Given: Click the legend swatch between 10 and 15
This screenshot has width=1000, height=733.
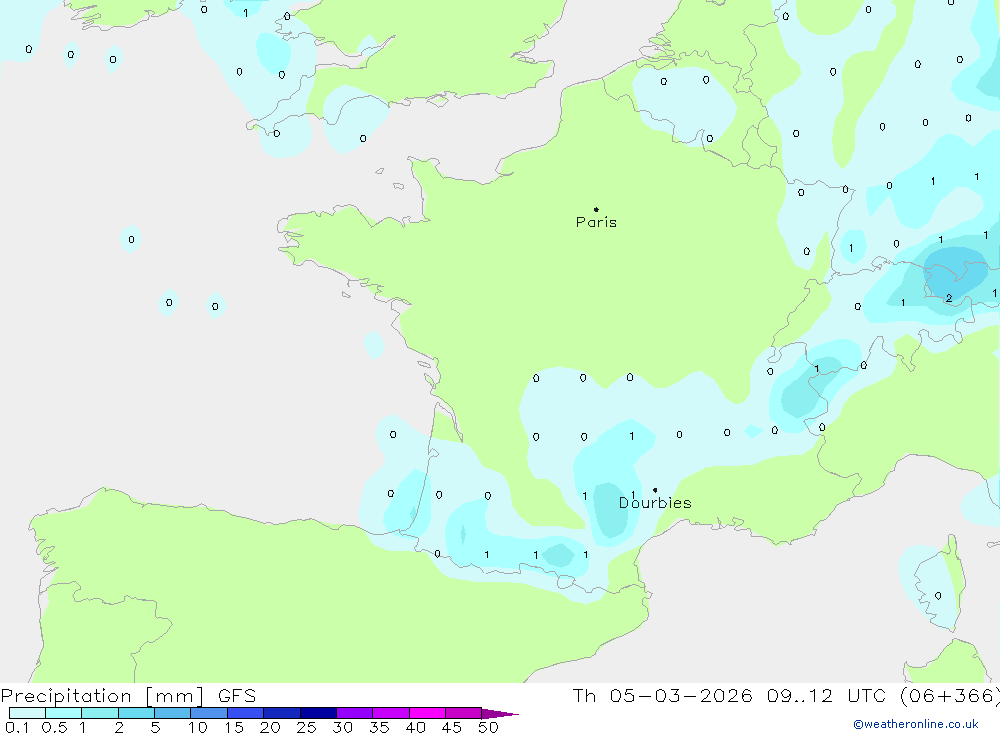Looking at the screenshot, I should 209,713.
